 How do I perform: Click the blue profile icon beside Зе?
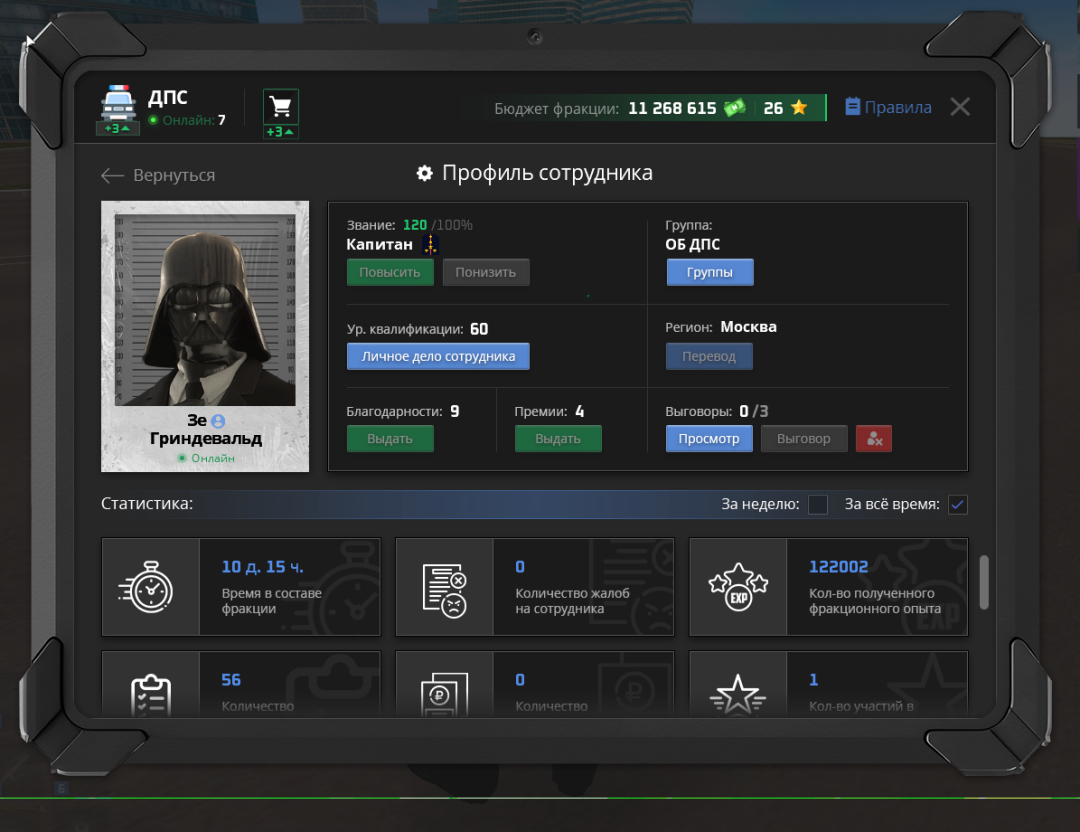218,420
